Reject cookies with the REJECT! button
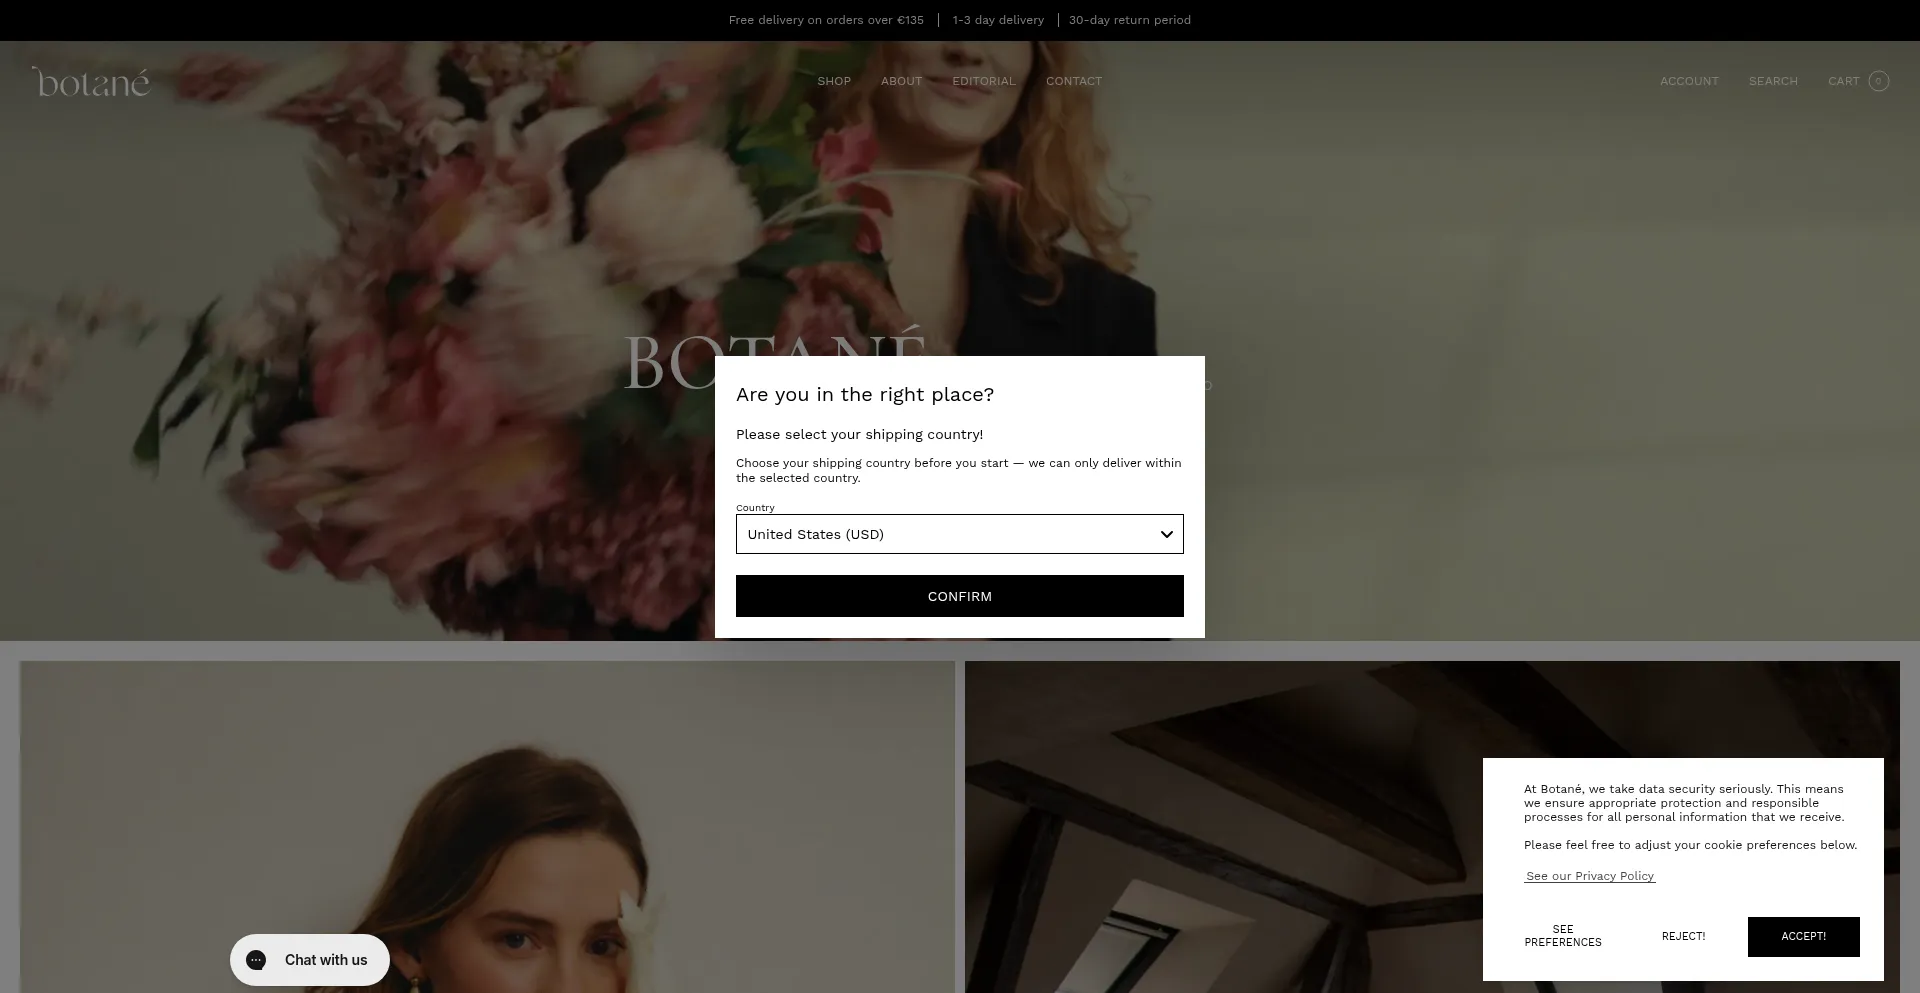 [x=1683, y=936]
